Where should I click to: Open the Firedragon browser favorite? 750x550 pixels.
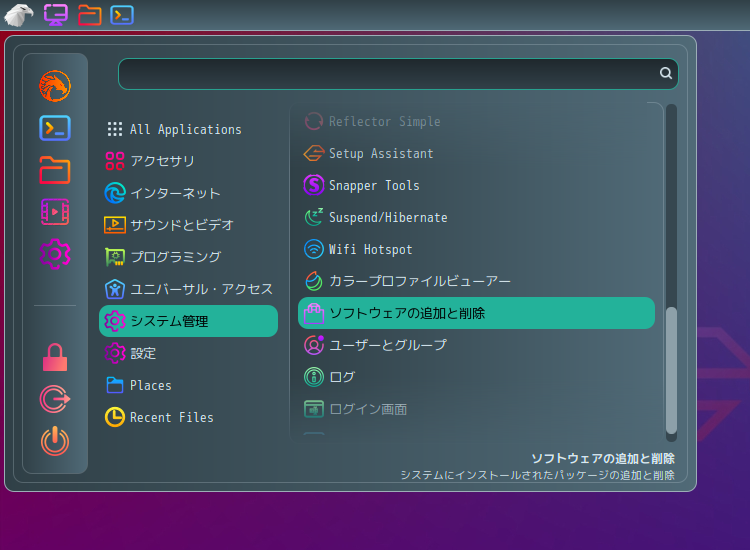pyautogui.click(x=55, y=86)
